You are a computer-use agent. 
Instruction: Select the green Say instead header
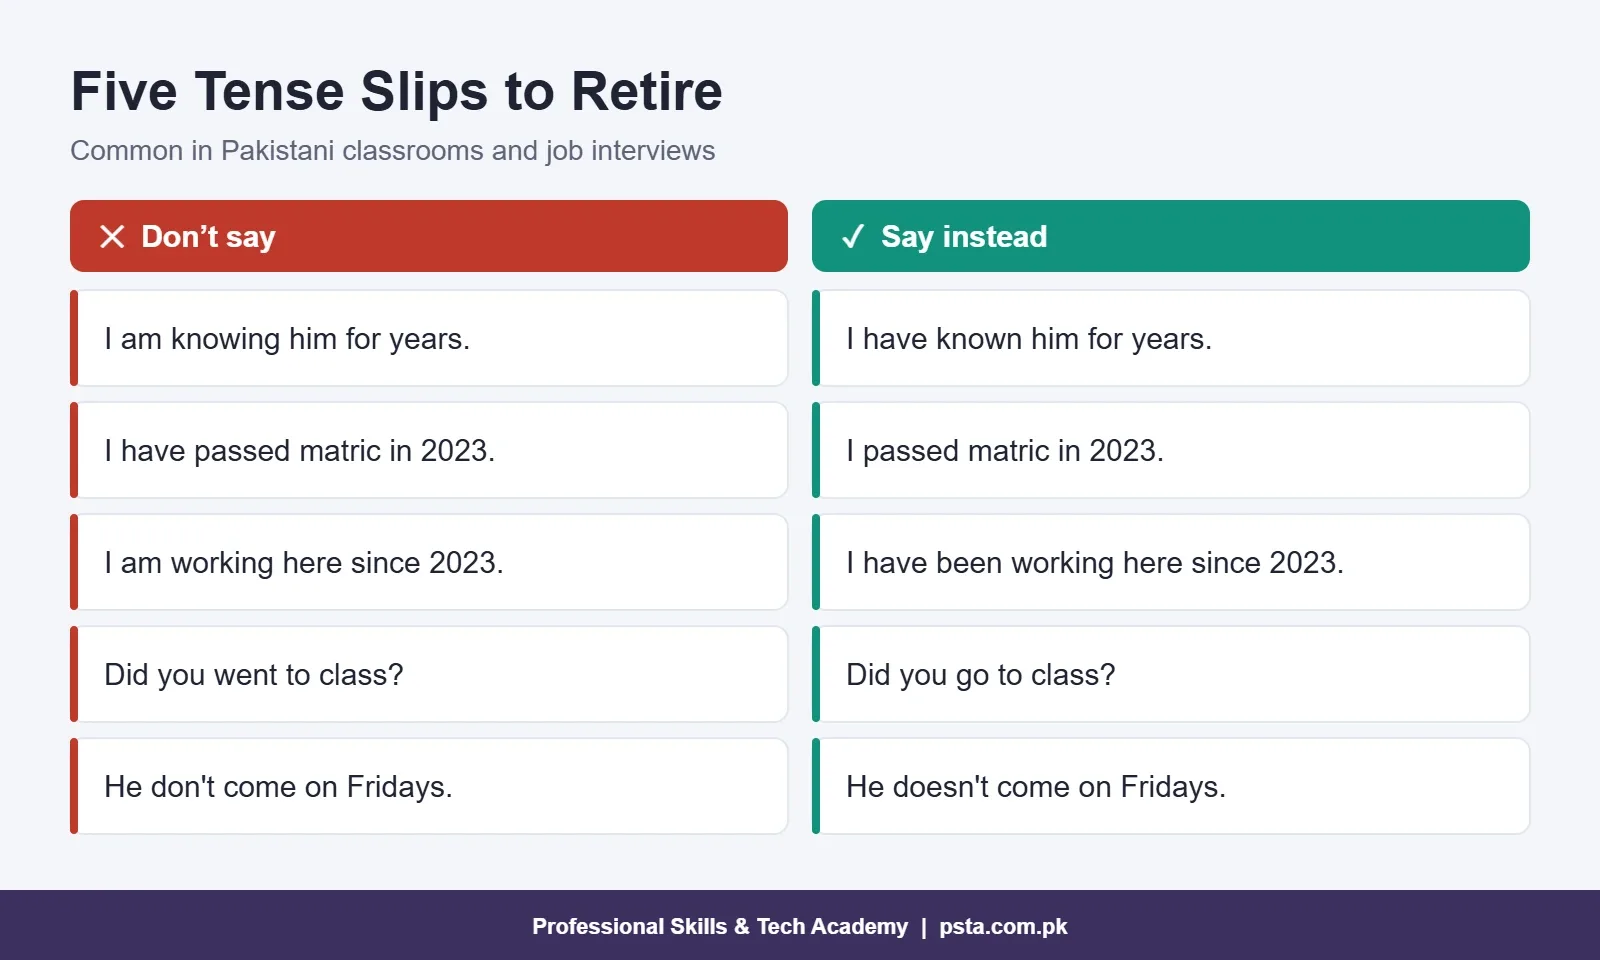(x=1171, y=236)
